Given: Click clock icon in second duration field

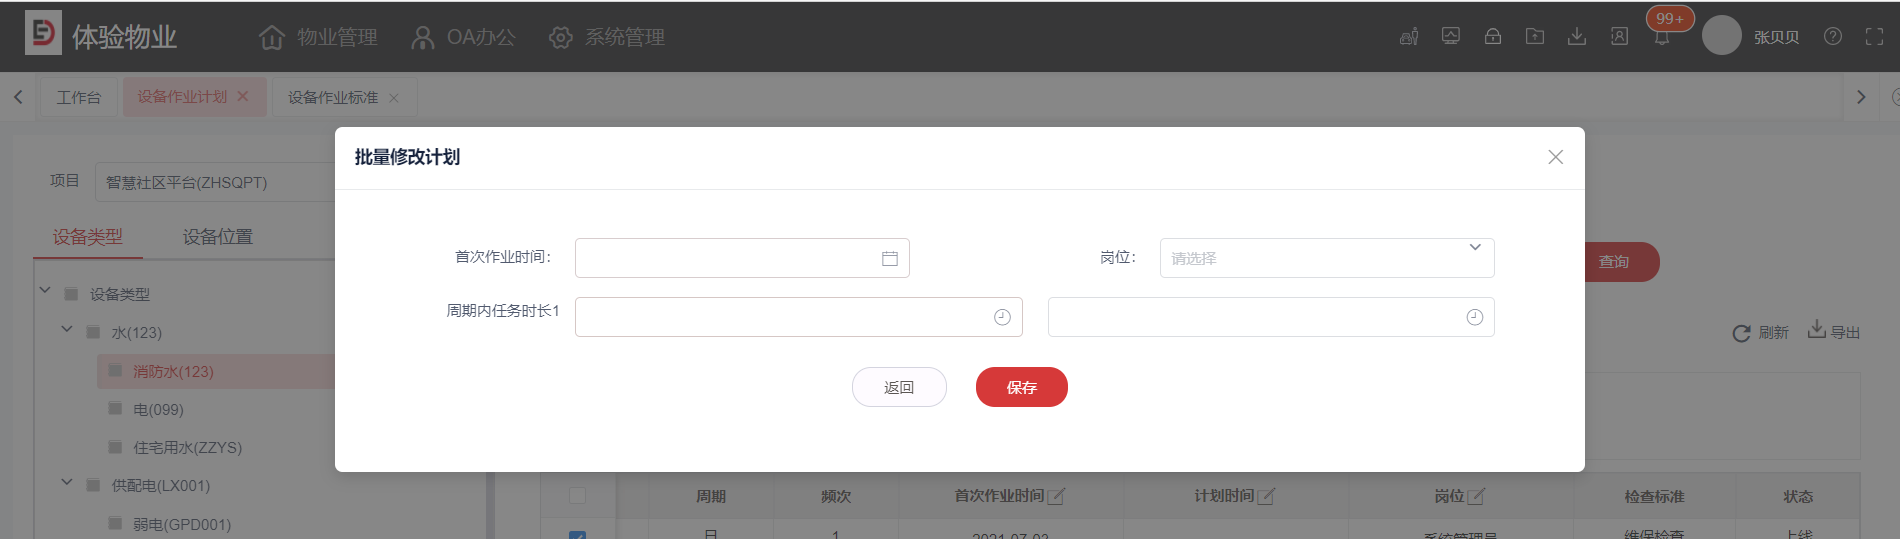Looking at the screenshot, I should pyautogui.click(x=1474, y=317).
